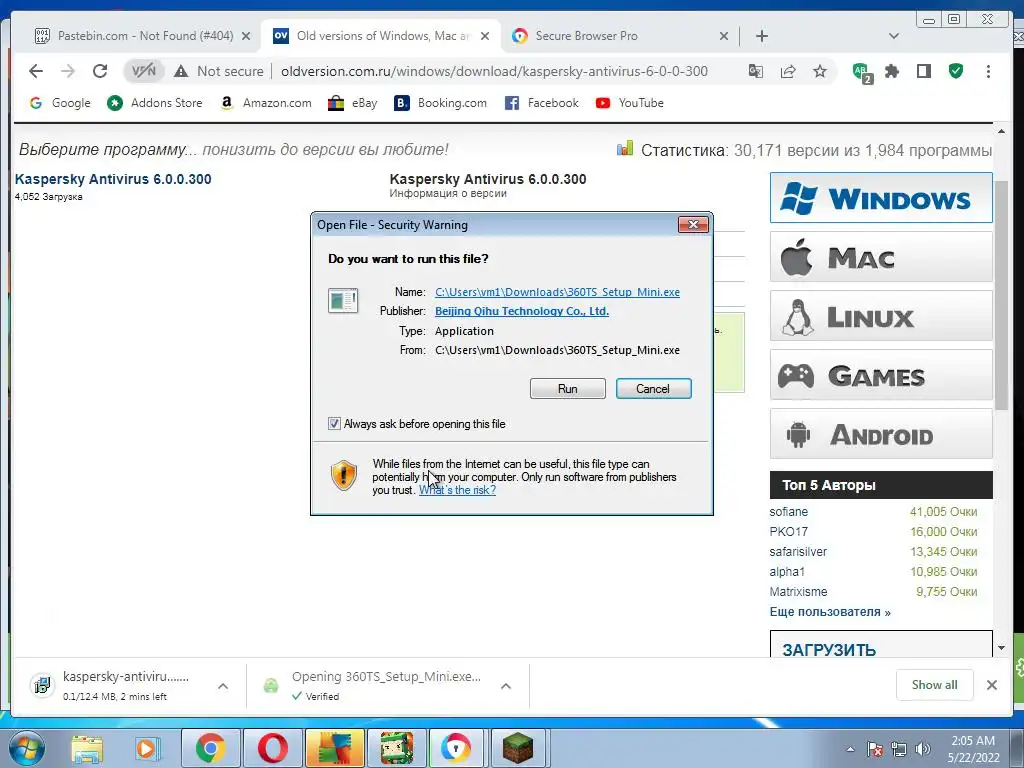Screen dimensions: 1024x768
Task: Toggle the VPN badge in the address bar
Action: (x=144, y=71)
